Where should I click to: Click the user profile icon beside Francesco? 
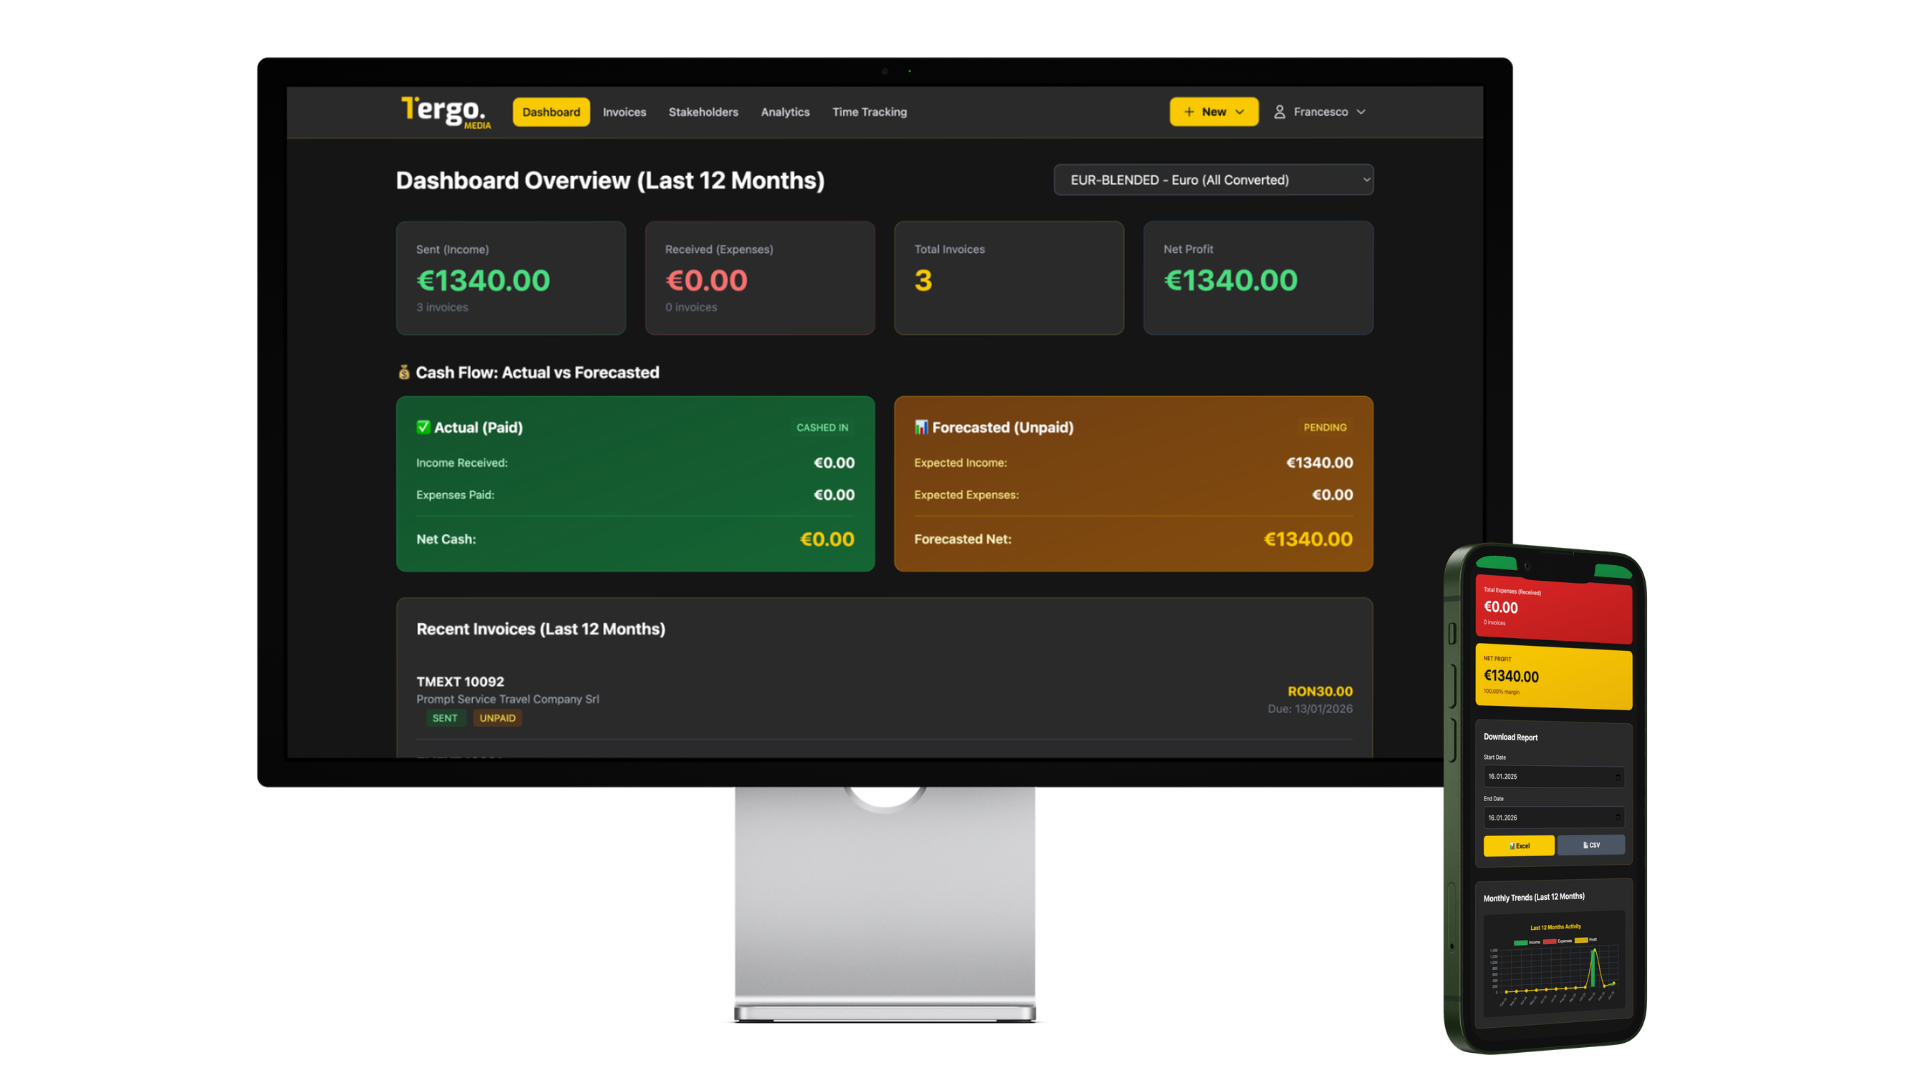(1279, 112)
